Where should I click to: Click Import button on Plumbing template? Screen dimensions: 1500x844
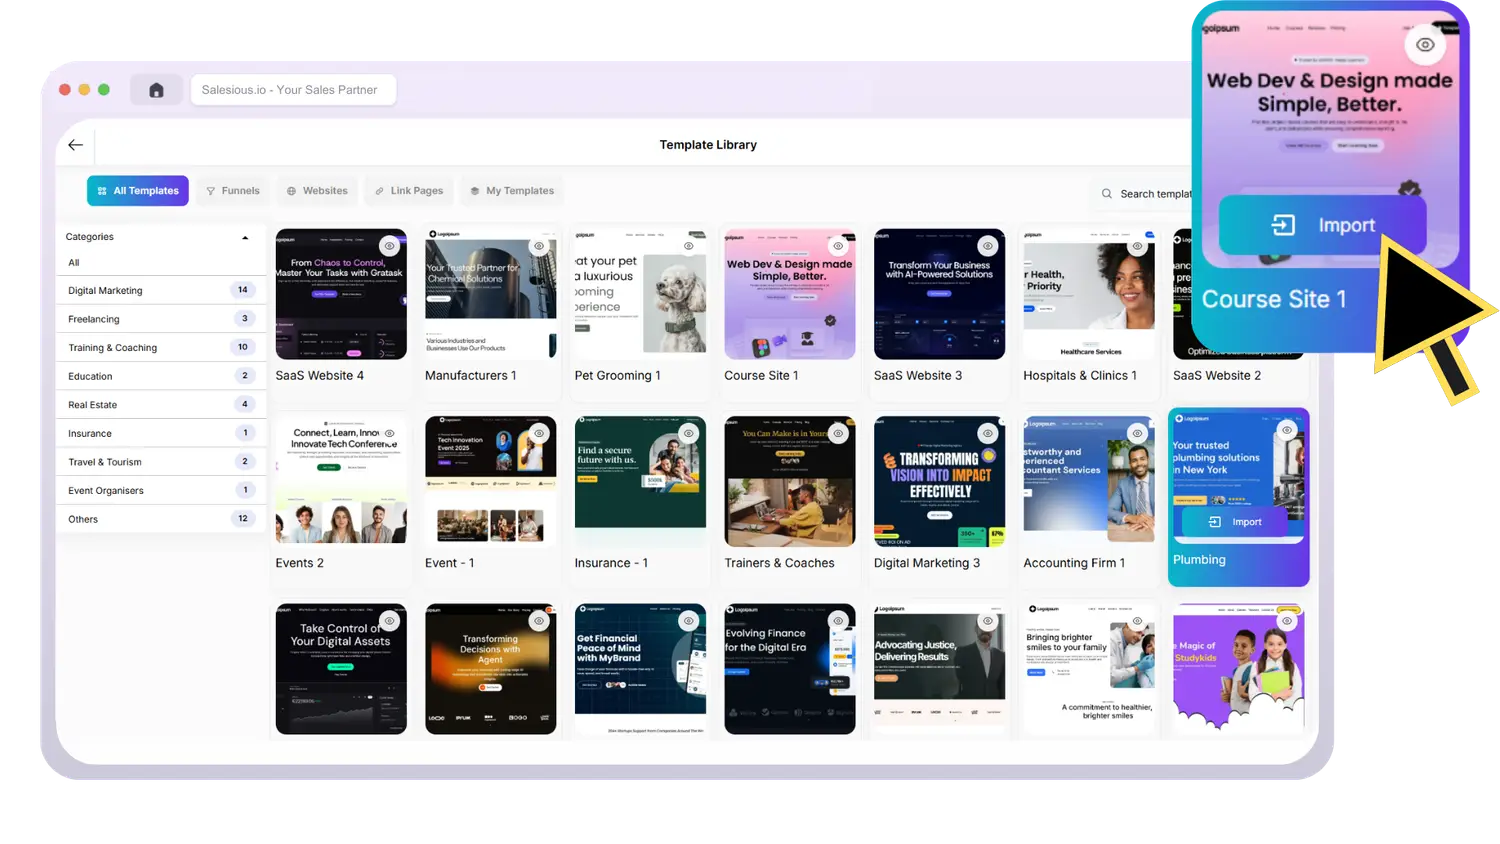(1235, 522)
